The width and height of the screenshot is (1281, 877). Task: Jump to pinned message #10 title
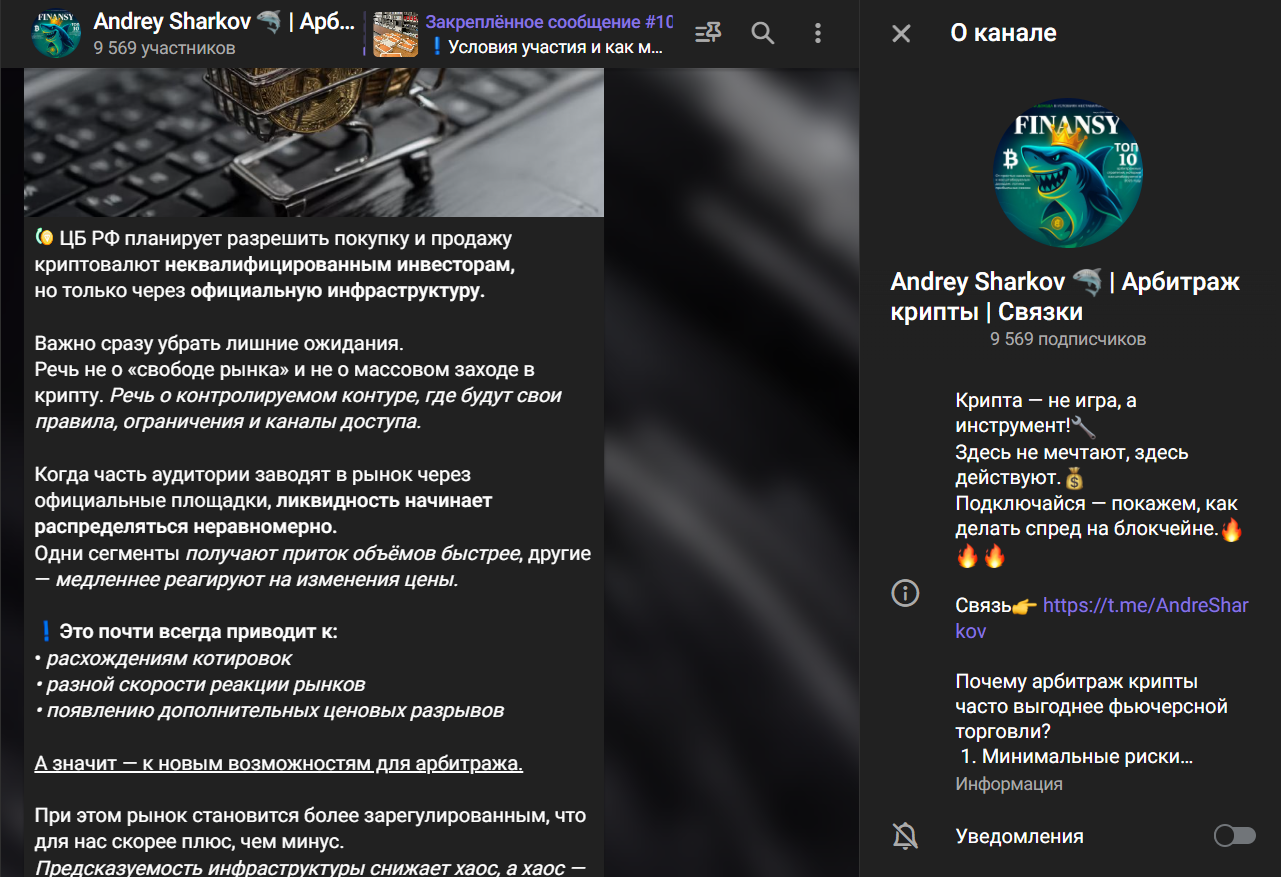click(549, 22)
